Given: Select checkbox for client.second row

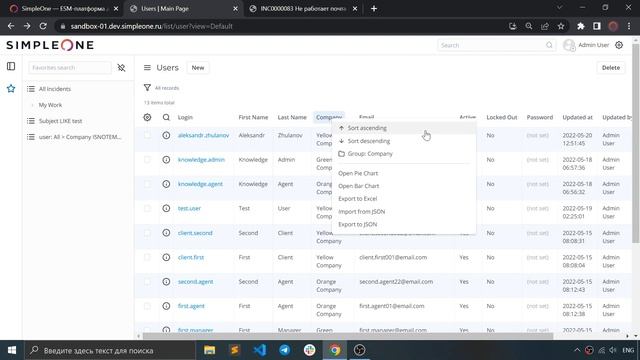Looking at the screenshot, I should click(x=147, y=233).
